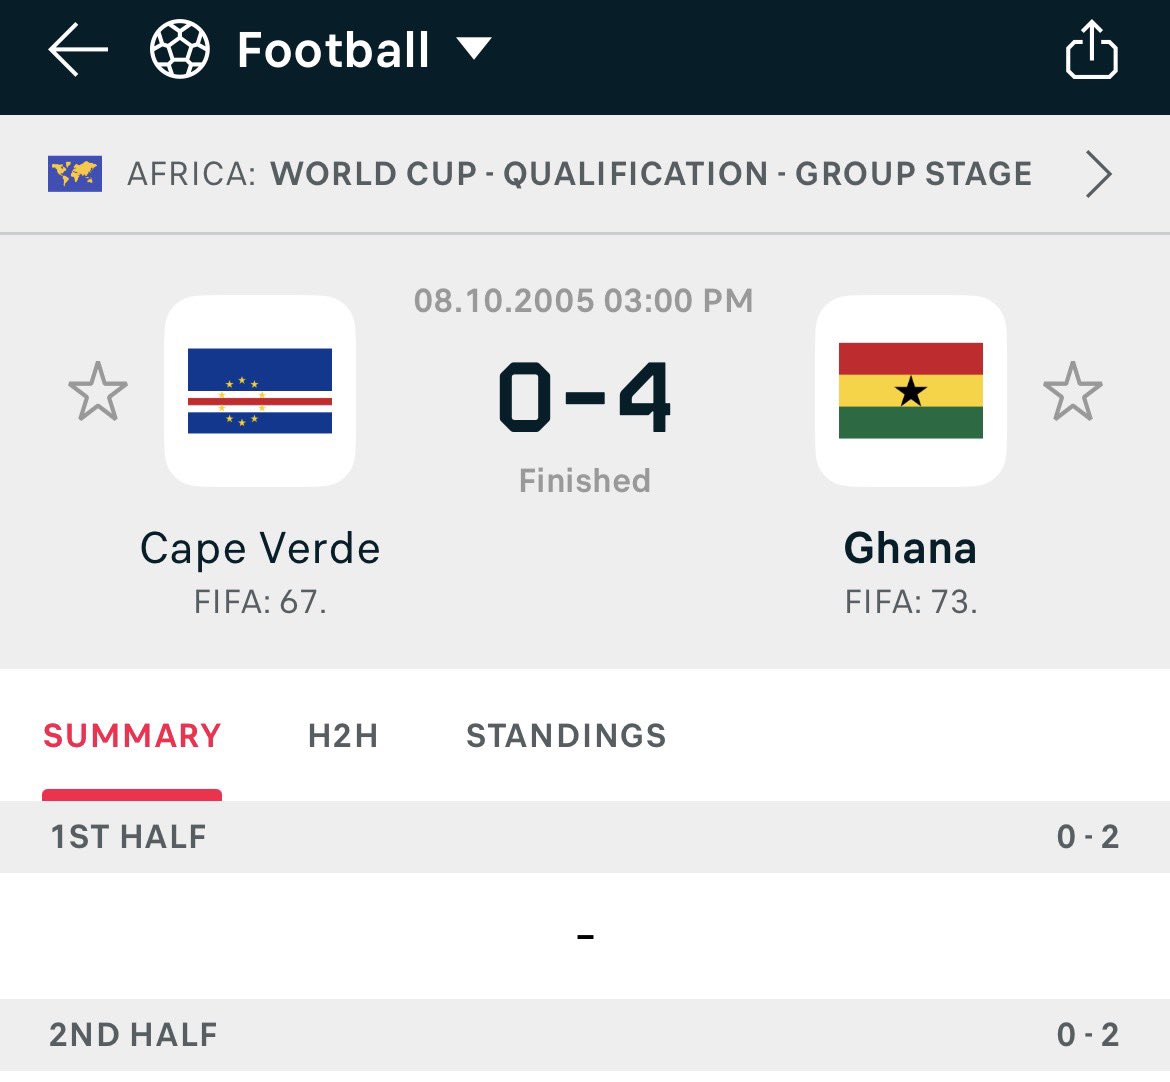Tap the 2nd Half header row
1170x1082 pixels.
pyautogui.click(x=585, y=1036)
